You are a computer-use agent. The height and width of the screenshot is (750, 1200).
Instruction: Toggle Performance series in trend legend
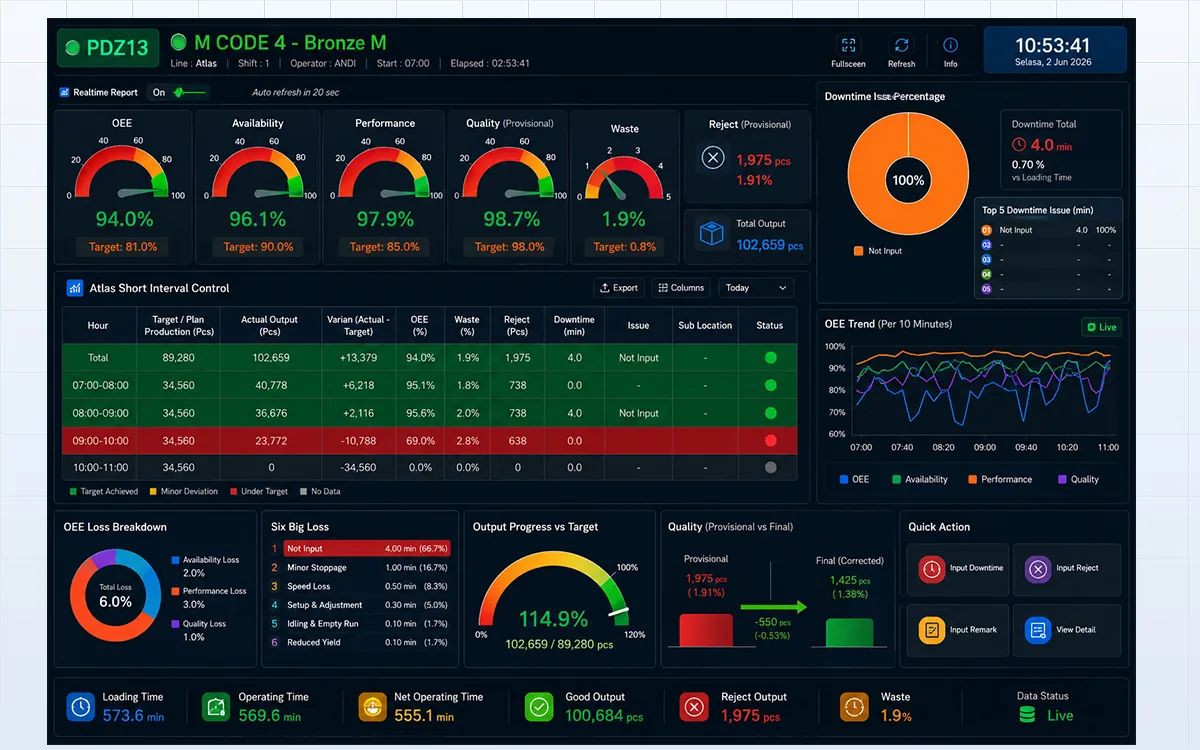pyautogui.click(x=1000, y=479)
